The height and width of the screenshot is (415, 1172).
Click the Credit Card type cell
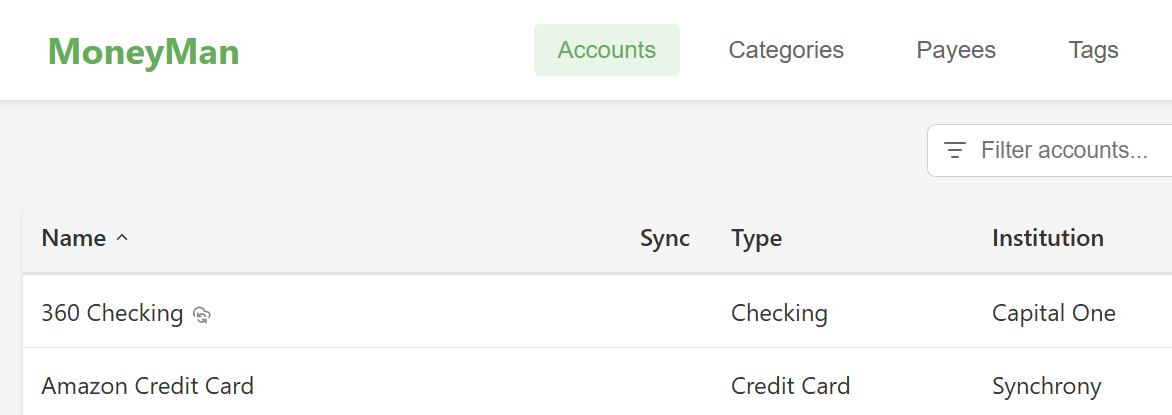(790, 385)
